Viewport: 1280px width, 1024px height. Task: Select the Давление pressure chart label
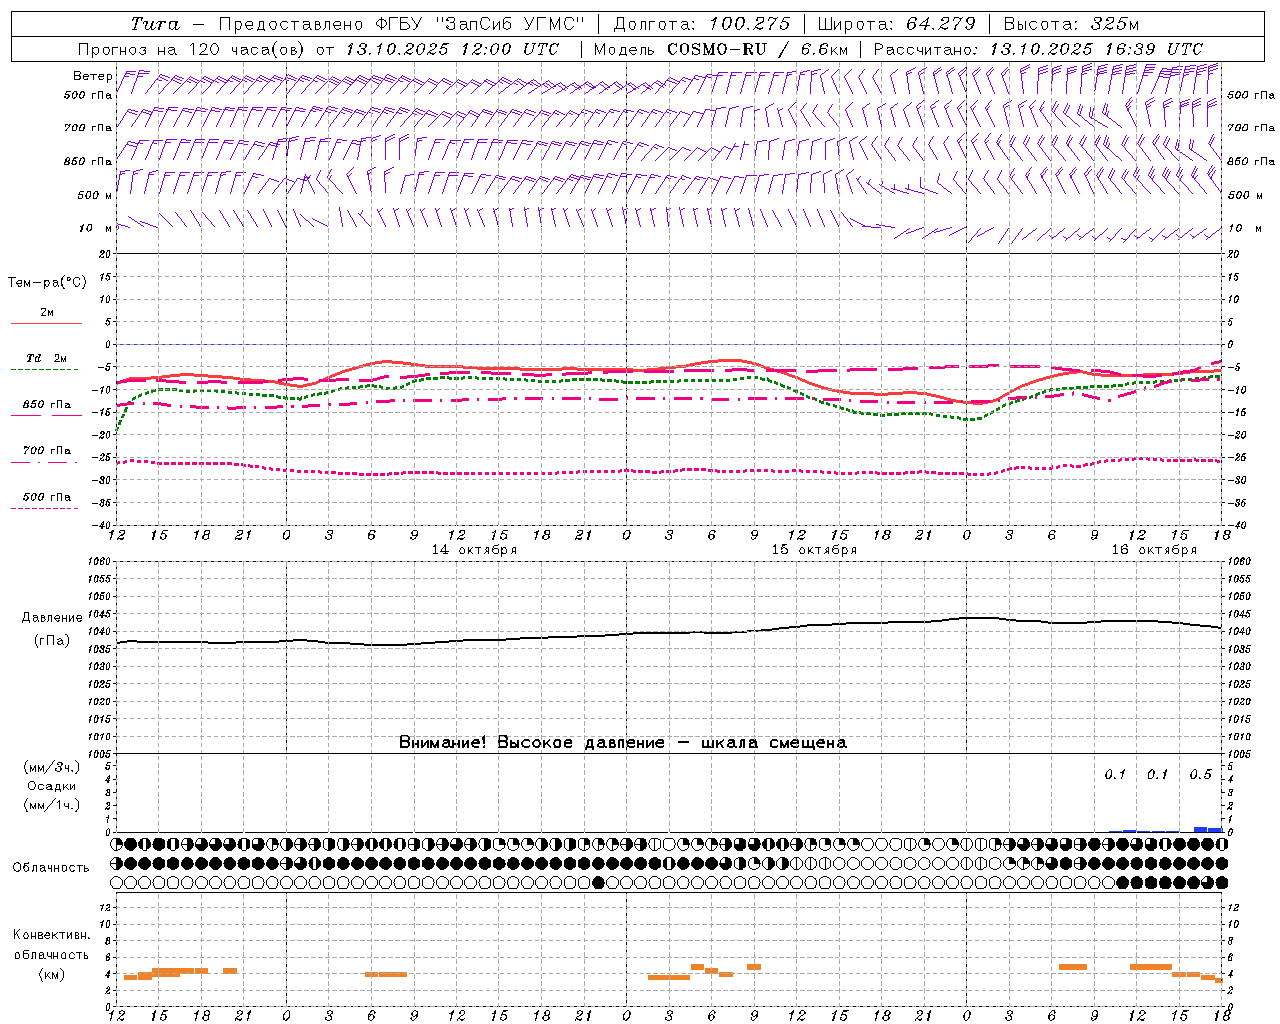[x=51, y=618]
